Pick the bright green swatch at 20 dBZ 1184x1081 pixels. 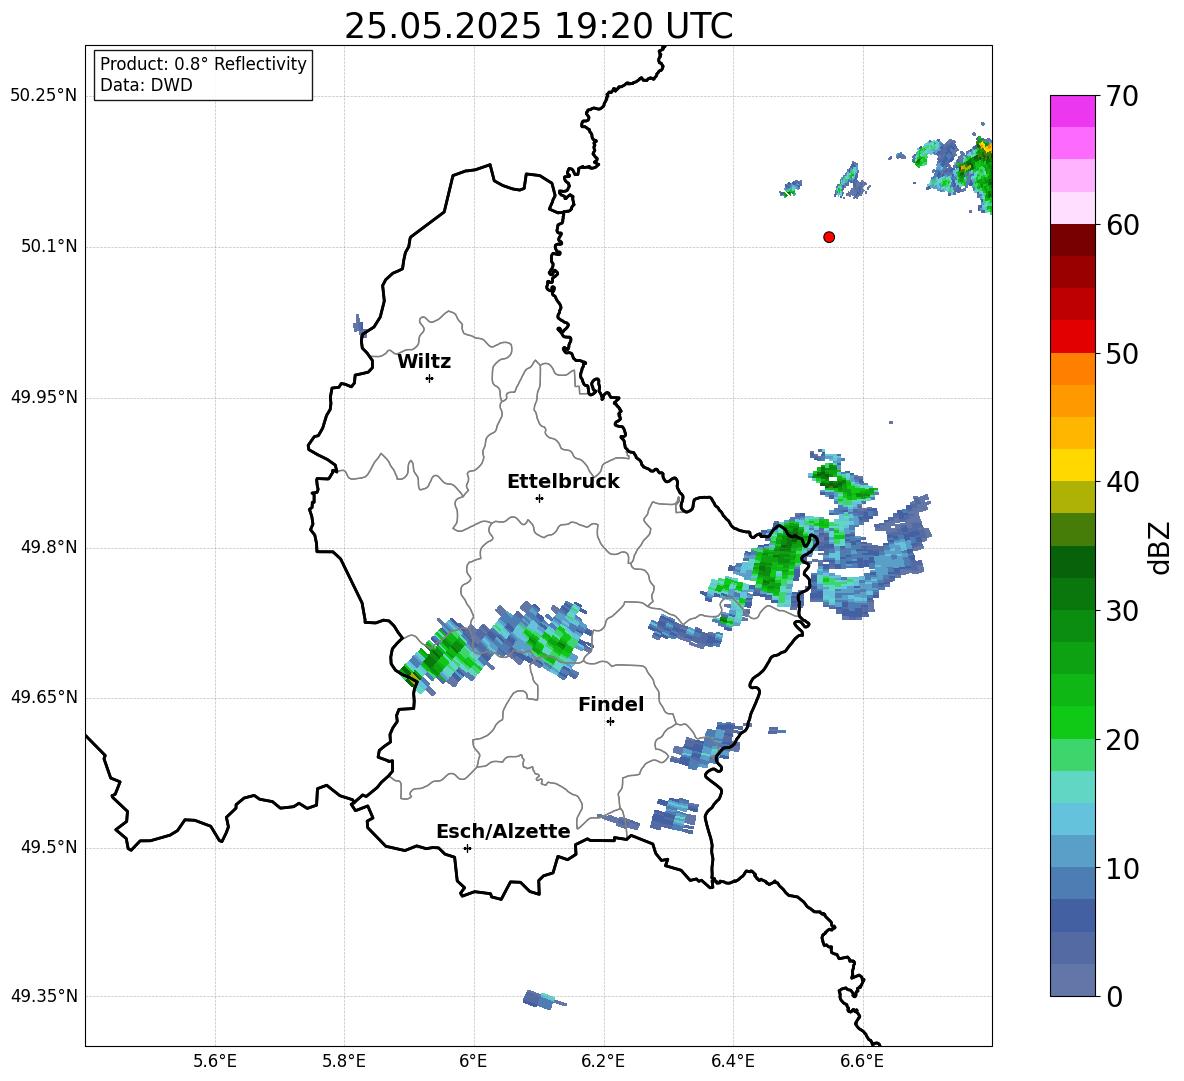(1072, 722)
